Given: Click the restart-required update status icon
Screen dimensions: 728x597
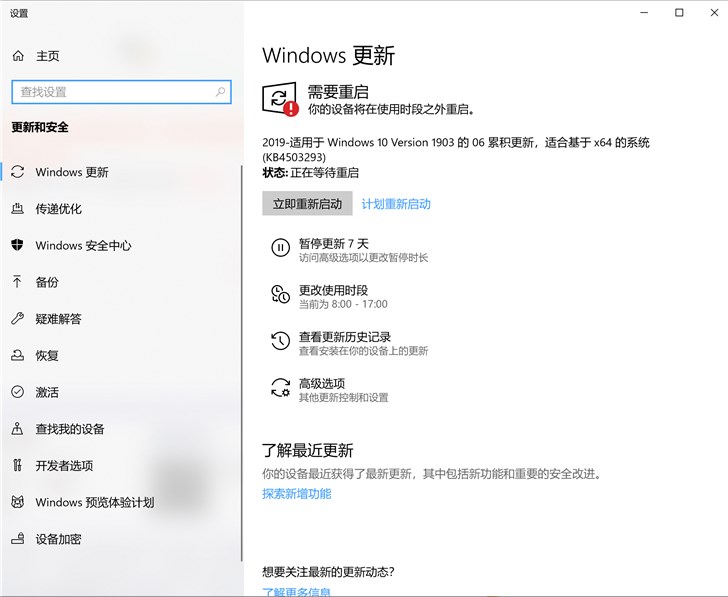Looking at the screenshot, I should click(x=280, y=99).
